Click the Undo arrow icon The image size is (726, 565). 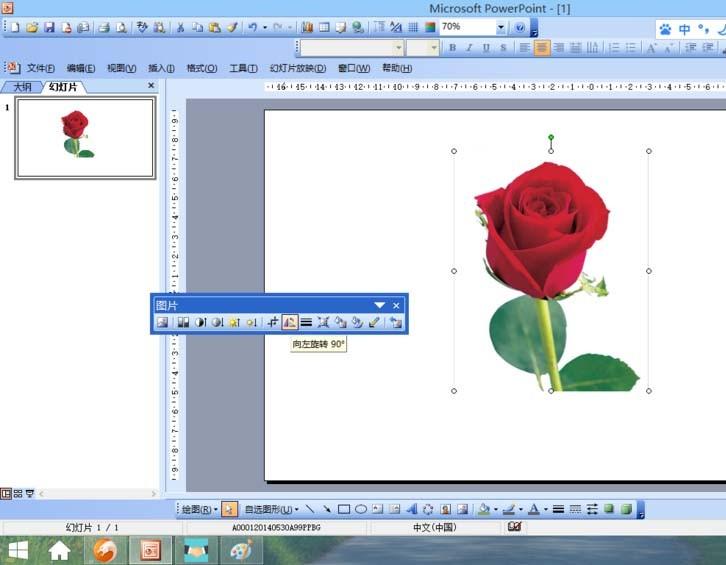pos(252,27)
